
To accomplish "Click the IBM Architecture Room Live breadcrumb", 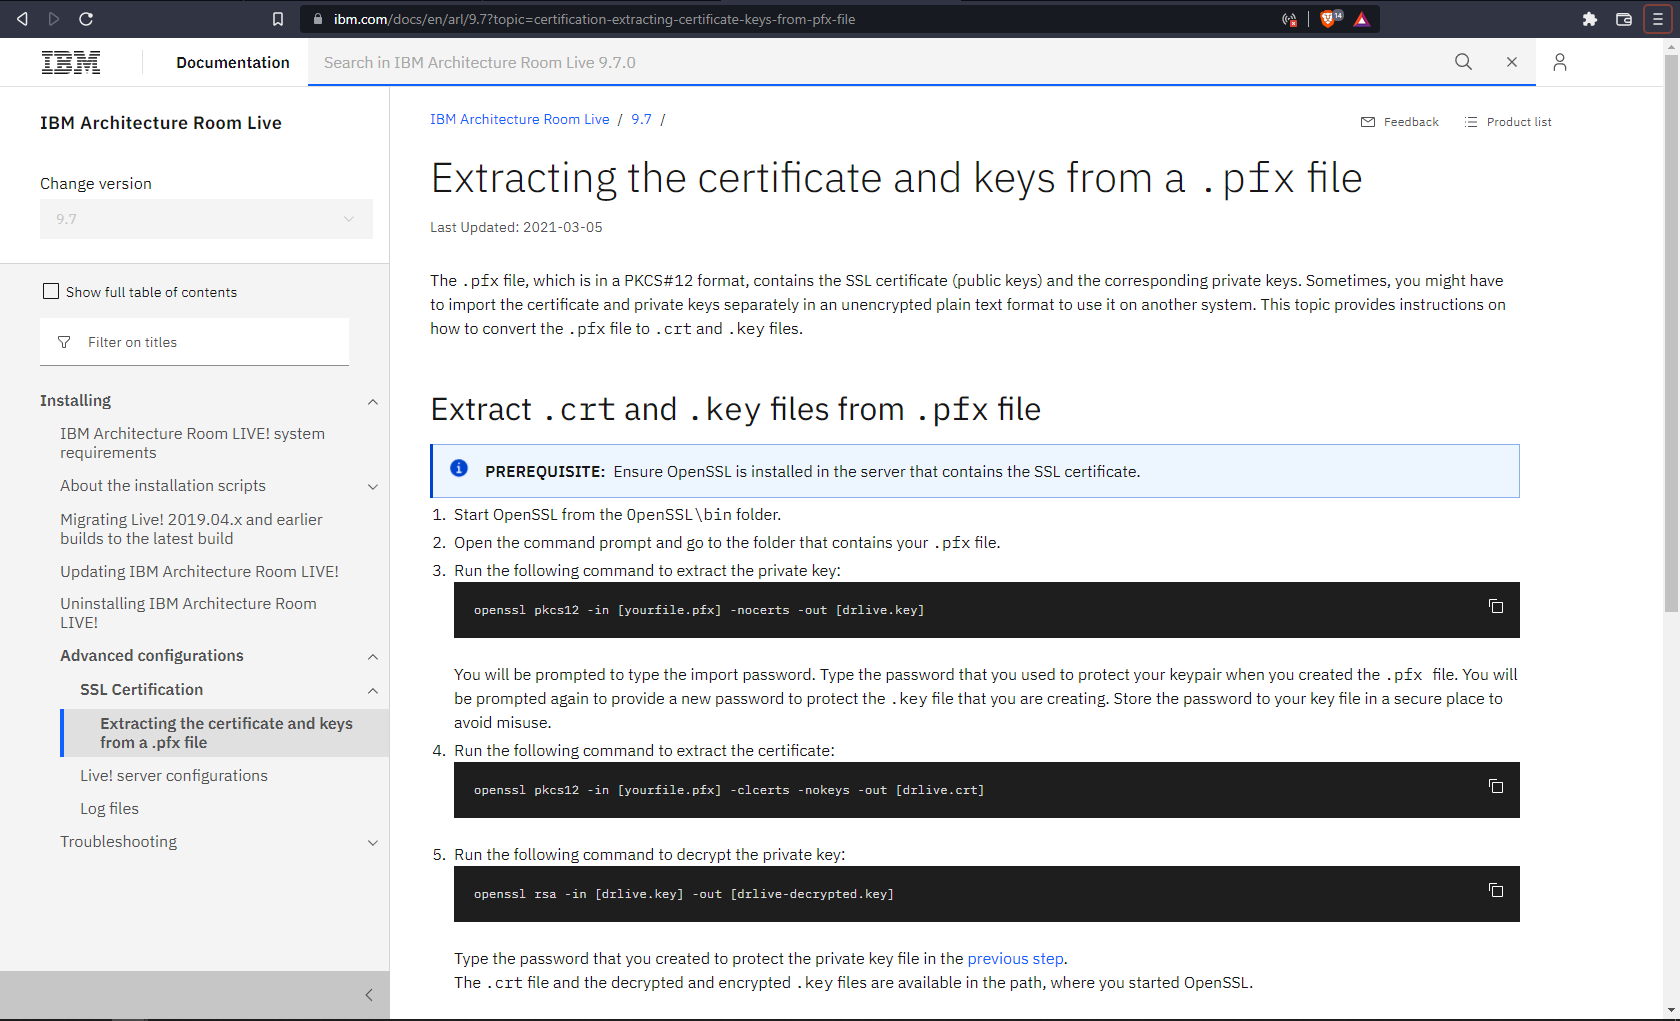I will [x=519, y=118].
